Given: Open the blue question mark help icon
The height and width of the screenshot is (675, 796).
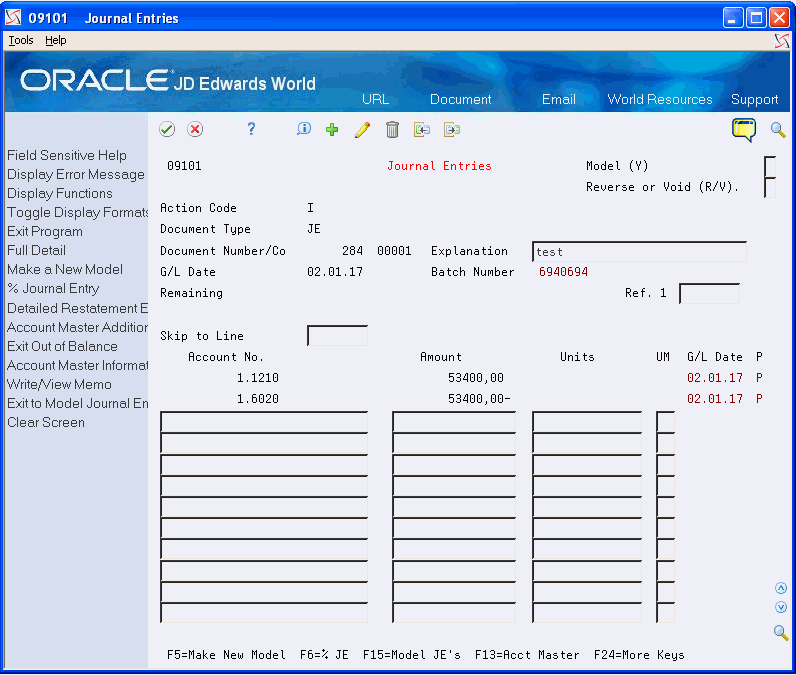Looking at the screenshot, I should (251, 129).
